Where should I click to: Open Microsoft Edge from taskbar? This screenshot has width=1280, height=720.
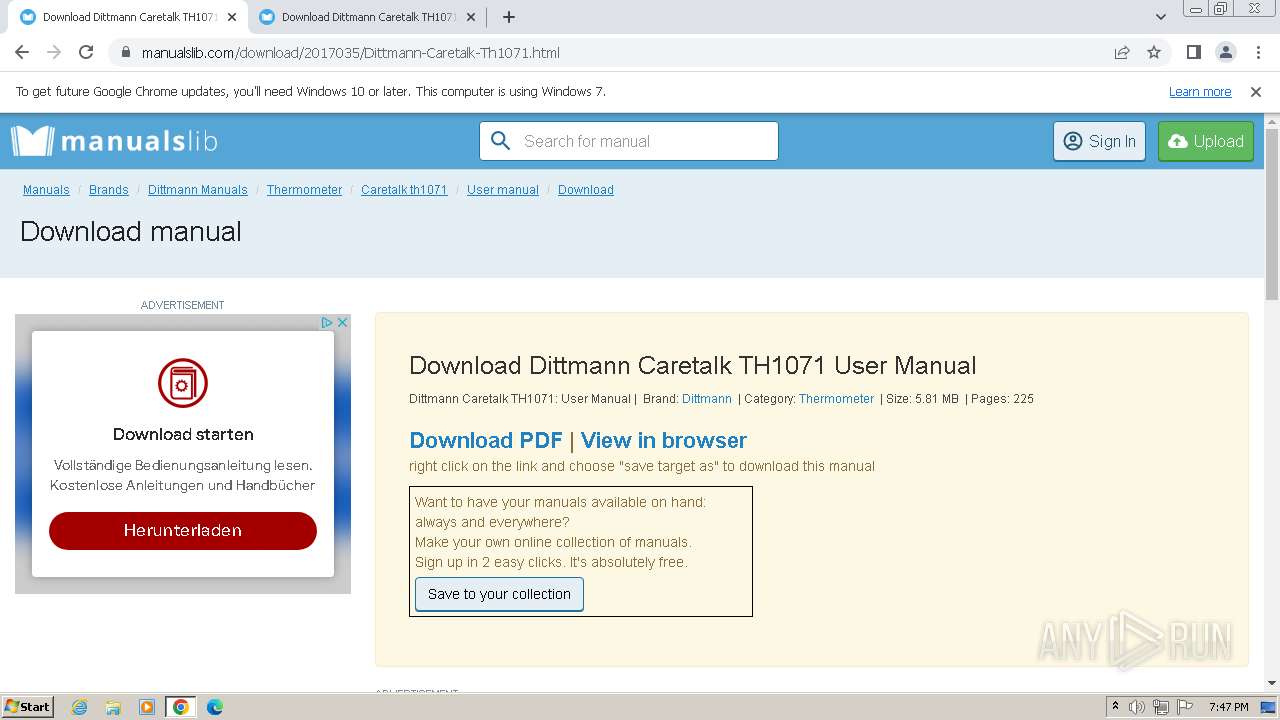point(215,707)
